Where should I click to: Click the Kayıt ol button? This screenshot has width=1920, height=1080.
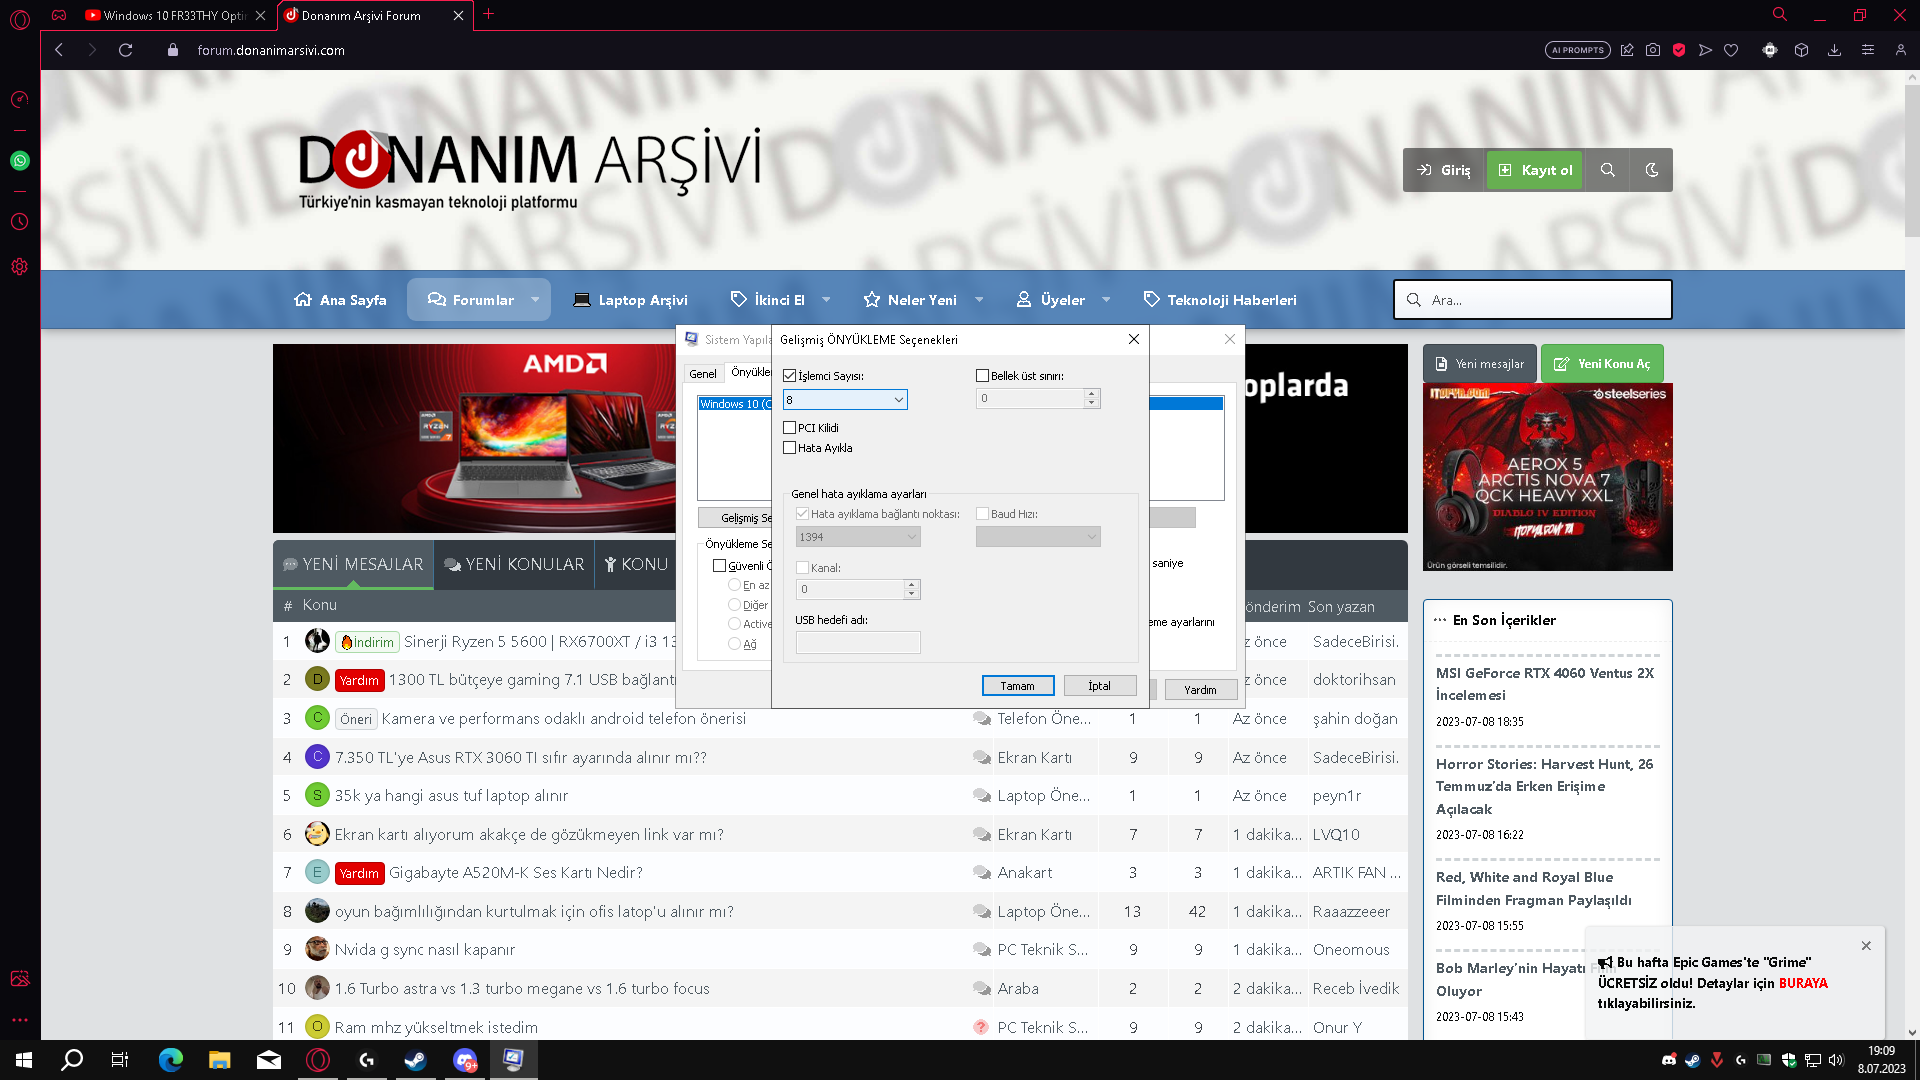tap(1534, 170)
